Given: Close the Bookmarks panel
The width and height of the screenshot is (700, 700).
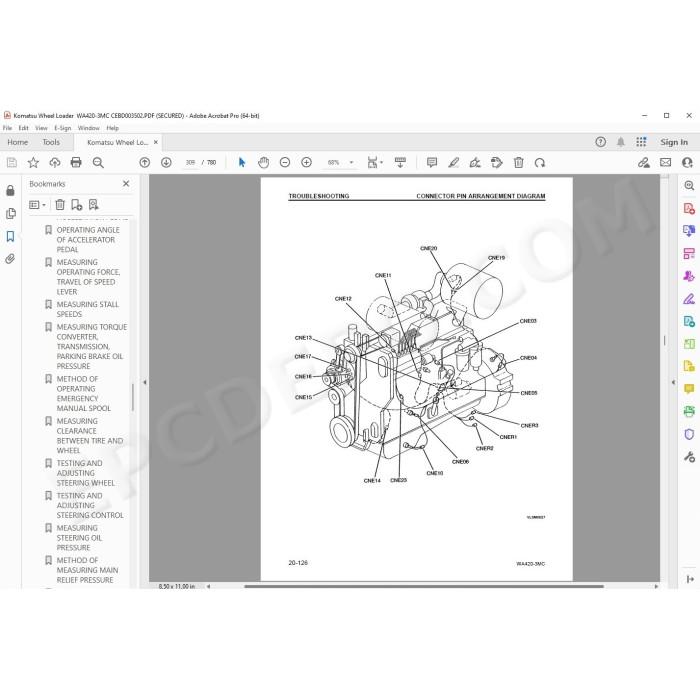Looking at the screenshot, I should (126, 183).
